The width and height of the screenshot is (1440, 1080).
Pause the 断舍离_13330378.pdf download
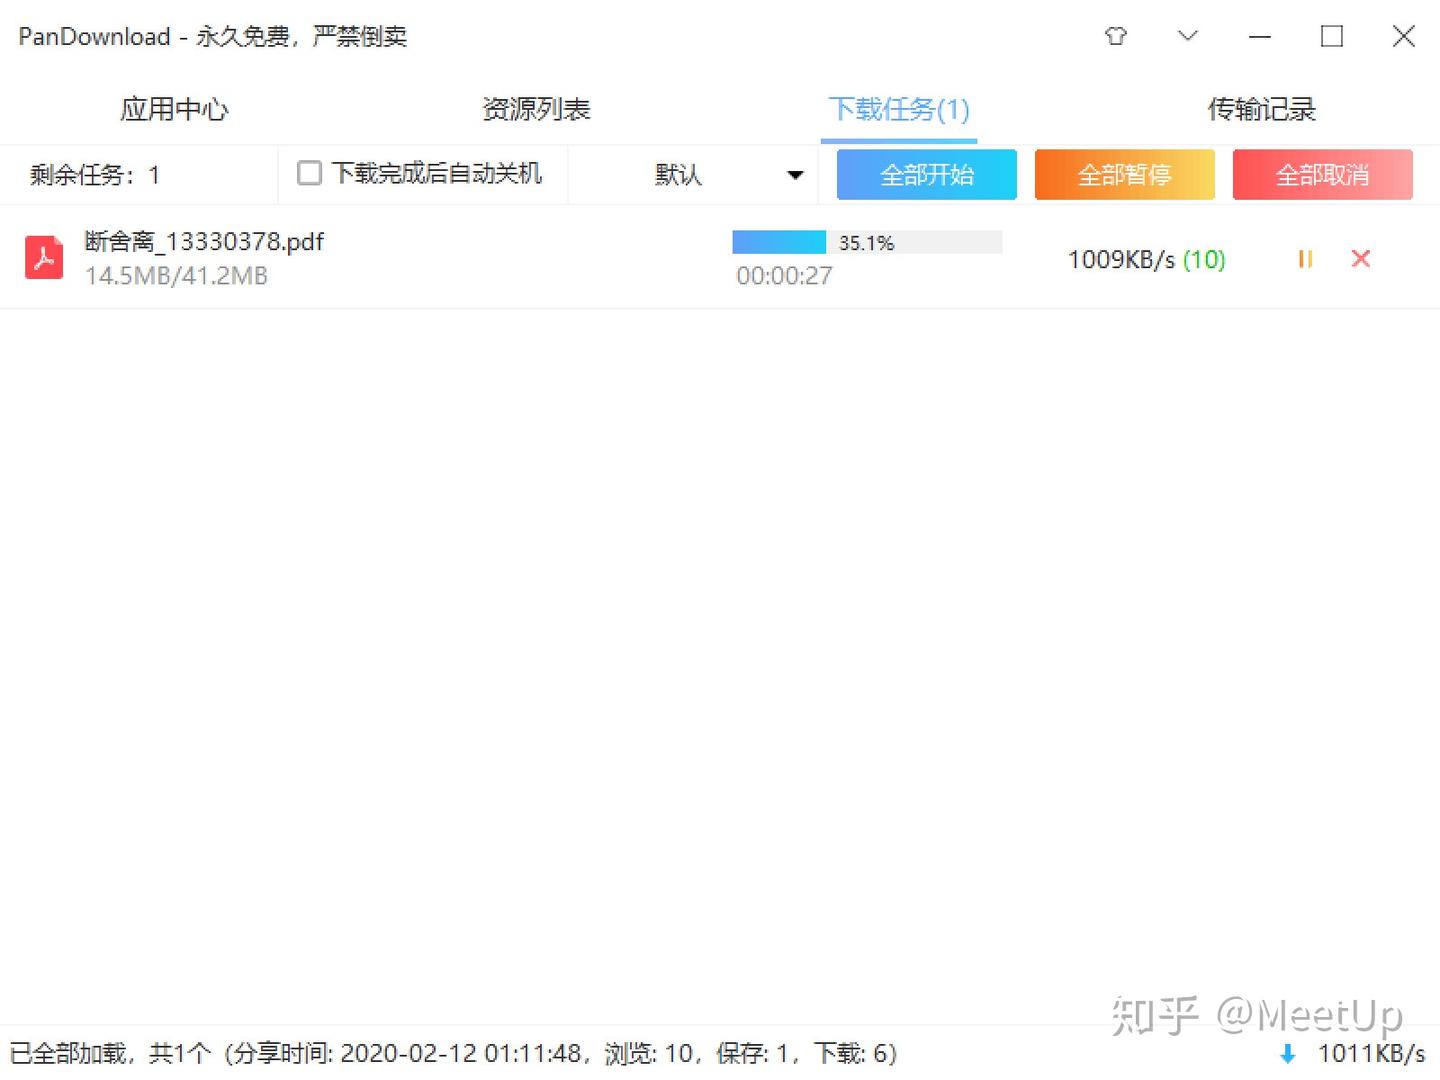click(1305, 259)
